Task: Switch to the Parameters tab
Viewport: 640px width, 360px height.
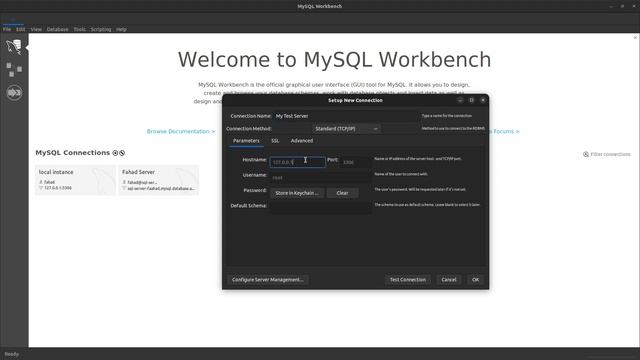Action: tap(246, 141)
